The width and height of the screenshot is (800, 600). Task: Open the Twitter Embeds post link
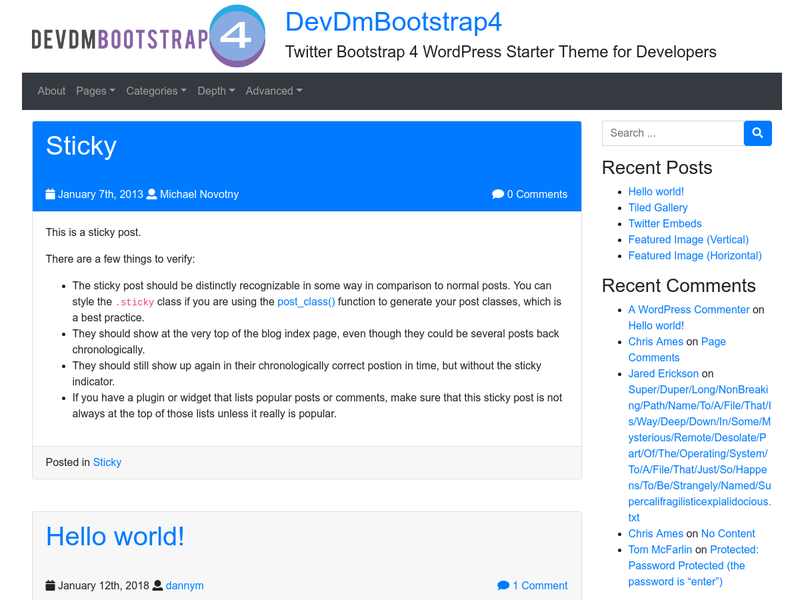tap(664, 223)
